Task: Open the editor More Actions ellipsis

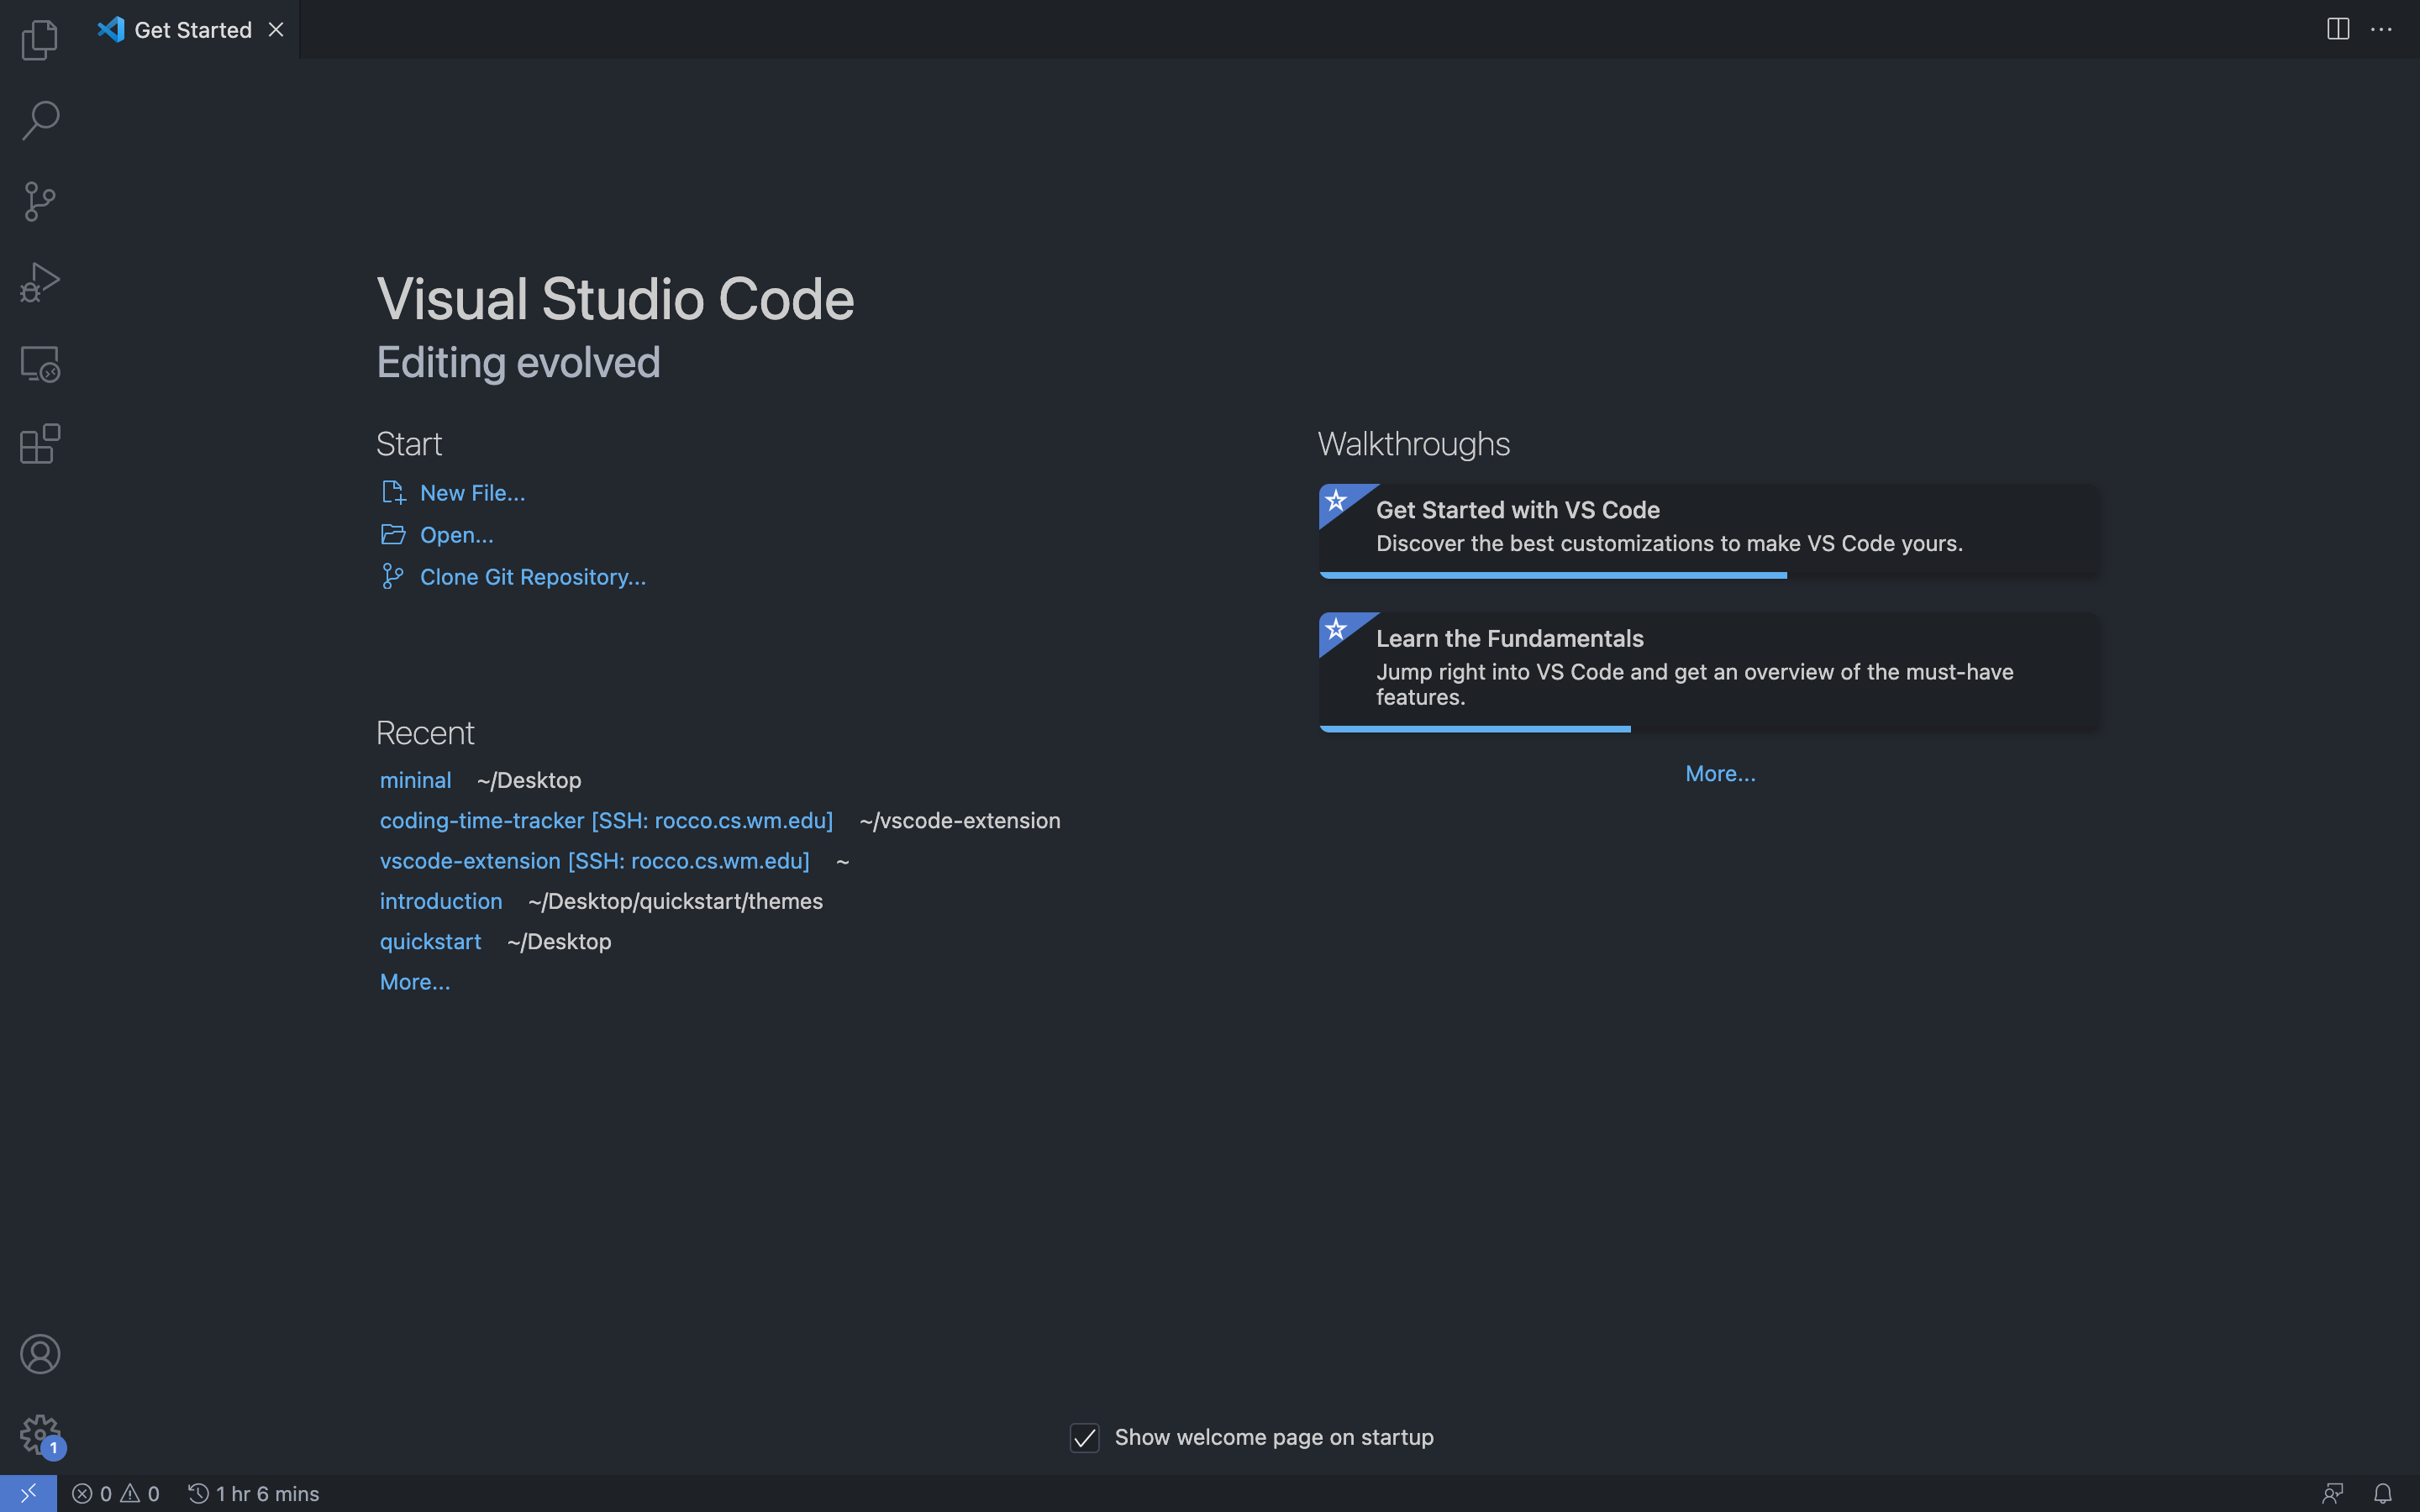Action: click(2382, 29)
